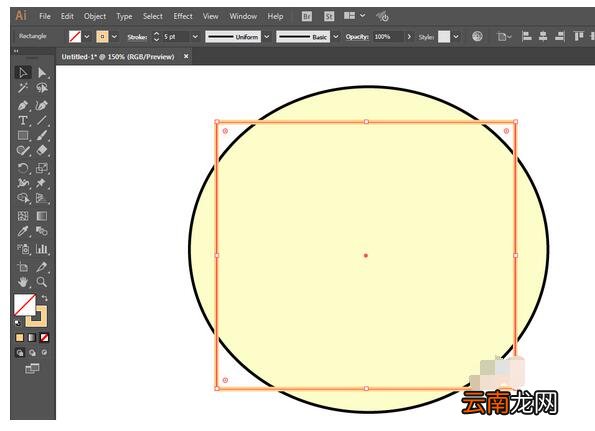Select the Shape Builder tool

(23, 198)
